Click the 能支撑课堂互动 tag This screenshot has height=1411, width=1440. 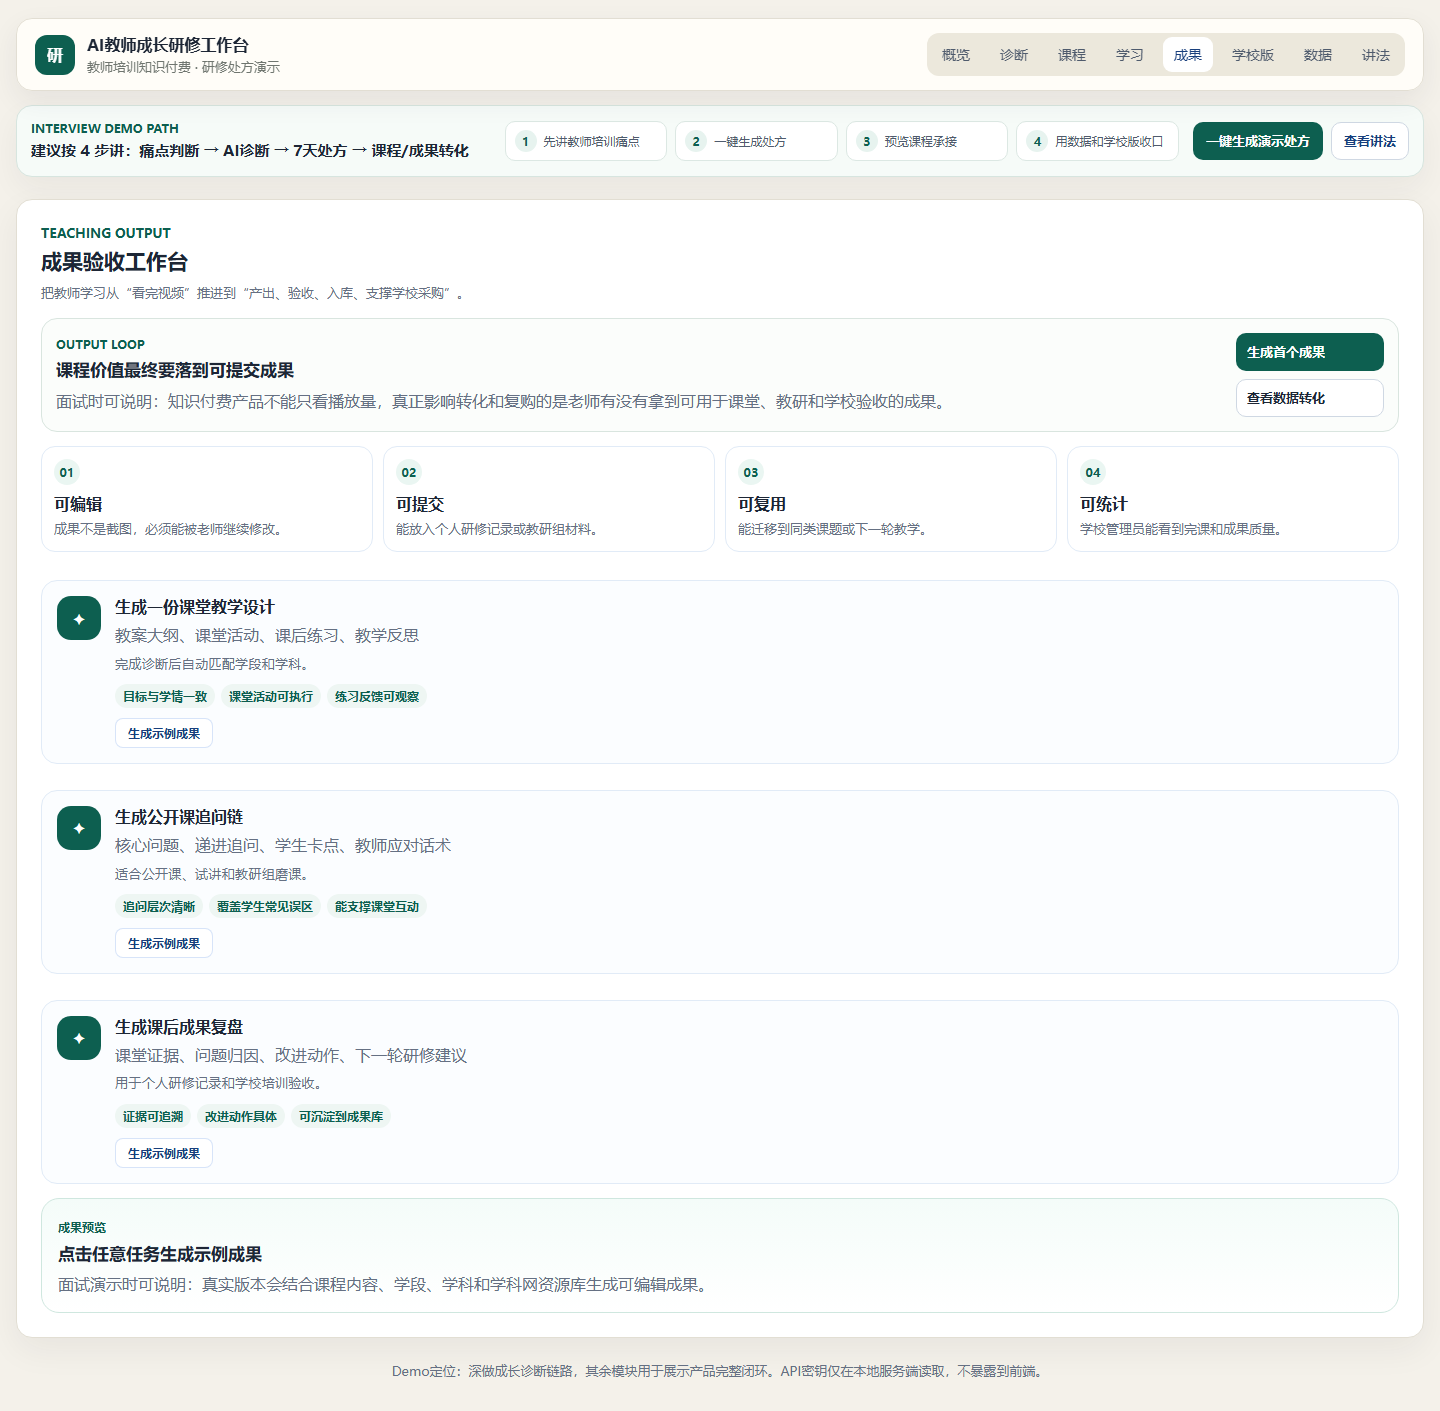tap(377, 906)
